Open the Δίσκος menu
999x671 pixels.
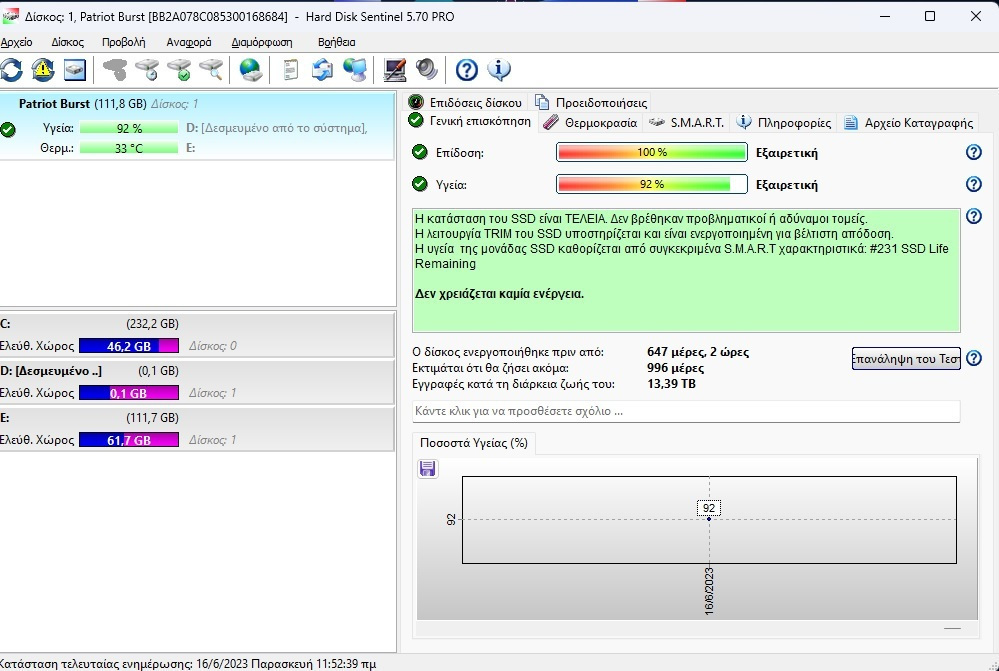[x=68, y=42]
